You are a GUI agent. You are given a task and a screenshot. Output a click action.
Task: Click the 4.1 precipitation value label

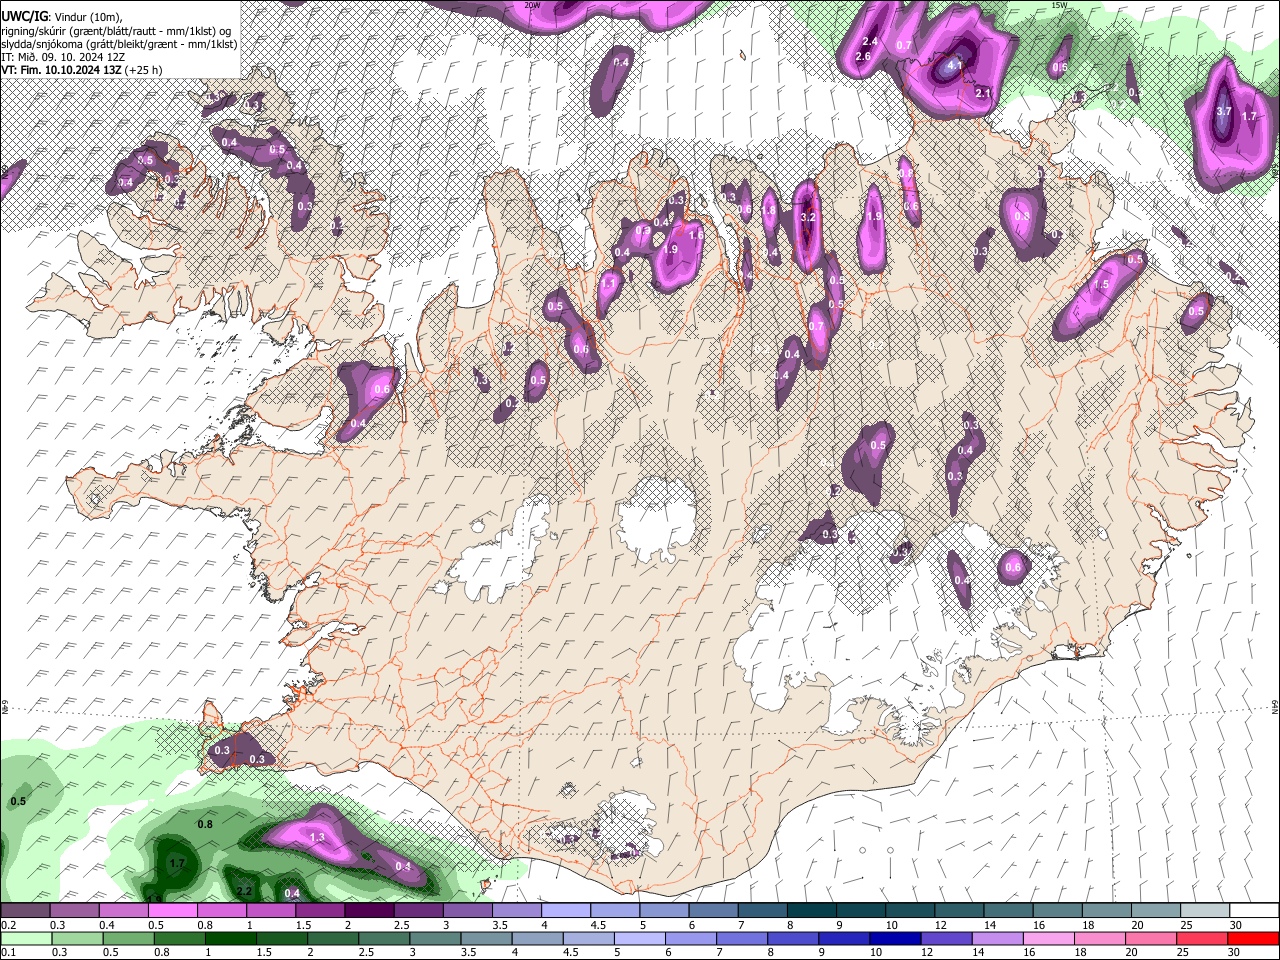(955, 66)
